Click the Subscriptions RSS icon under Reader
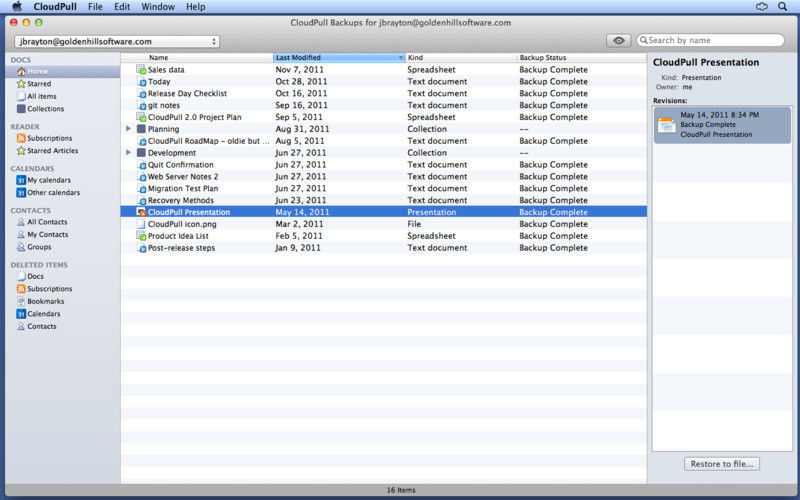 click(x=21, y=138)
